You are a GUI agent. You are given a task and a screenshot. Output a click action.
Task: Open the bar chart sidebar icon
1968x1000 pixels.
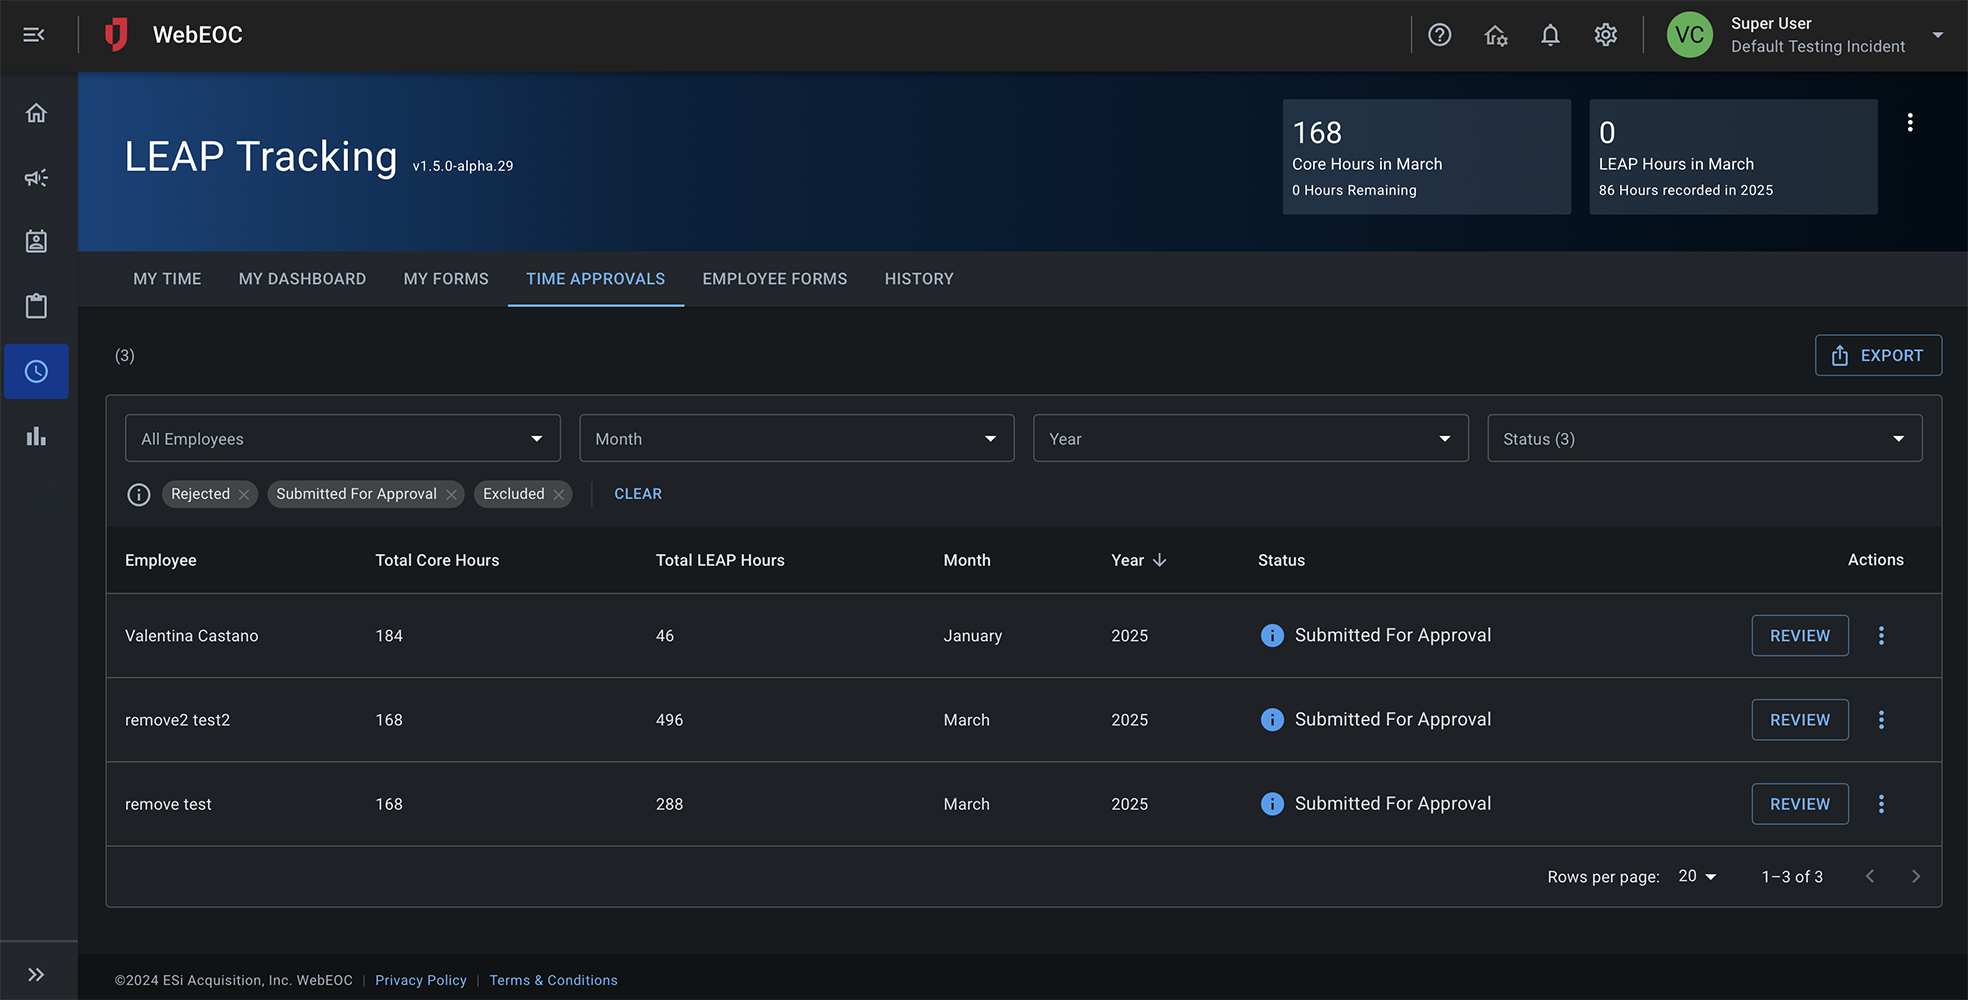click(x=36, y=436)
